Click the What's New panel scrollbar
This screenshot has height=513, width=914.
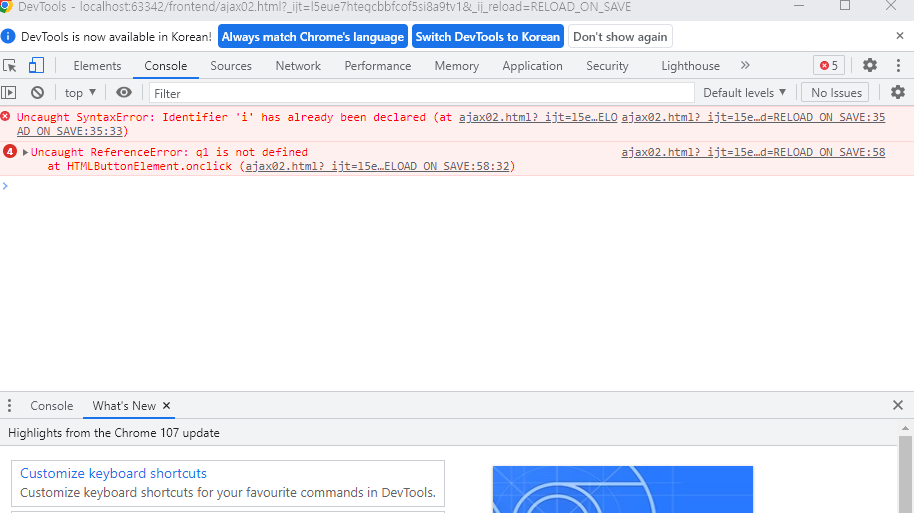(x=905, y=473)
